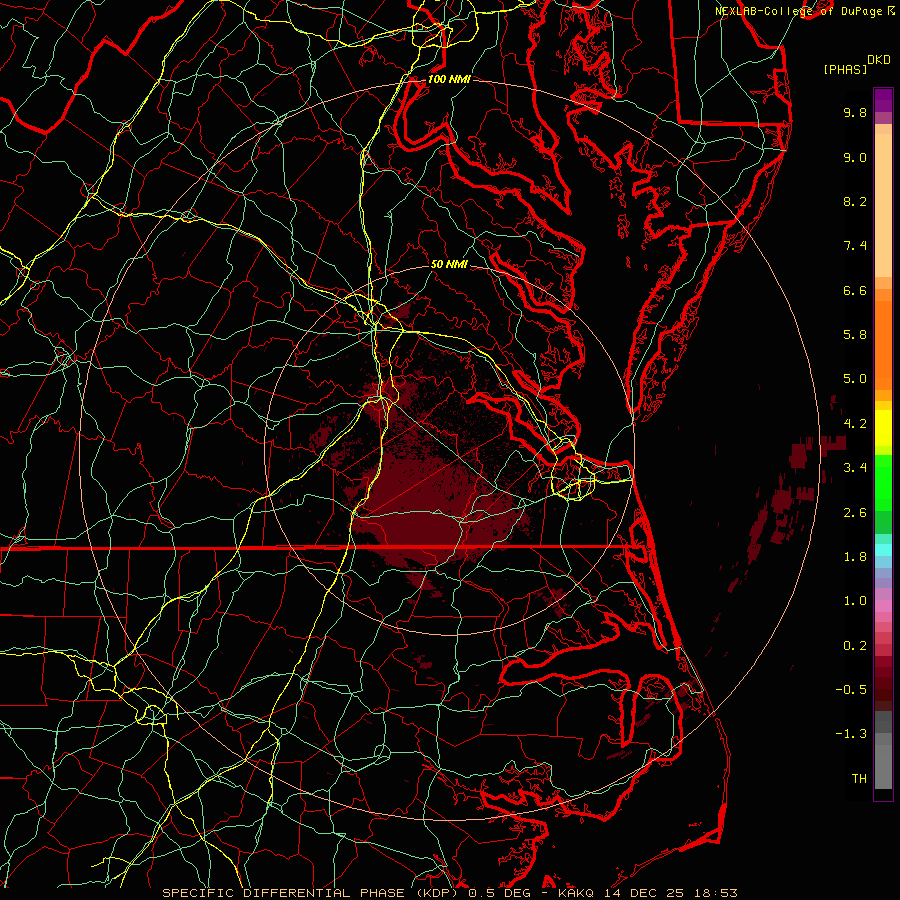The image size is (900, 900).
Task: Click the KAKQ radar site identifier
Action: (x=578, y=893)
